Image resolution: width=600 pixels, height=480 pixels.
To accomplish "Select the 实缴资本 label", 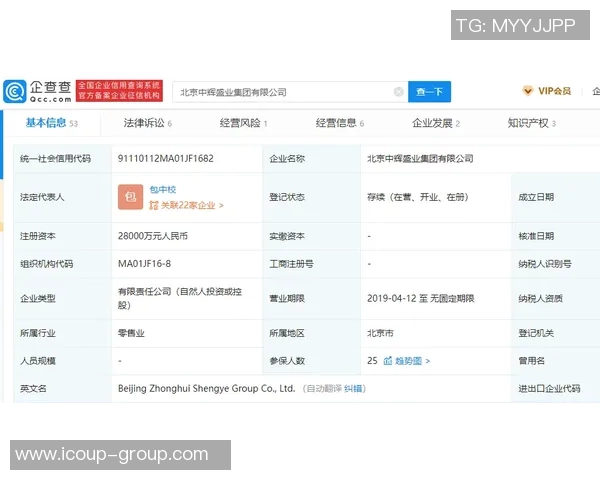I will tap(287, 236).
